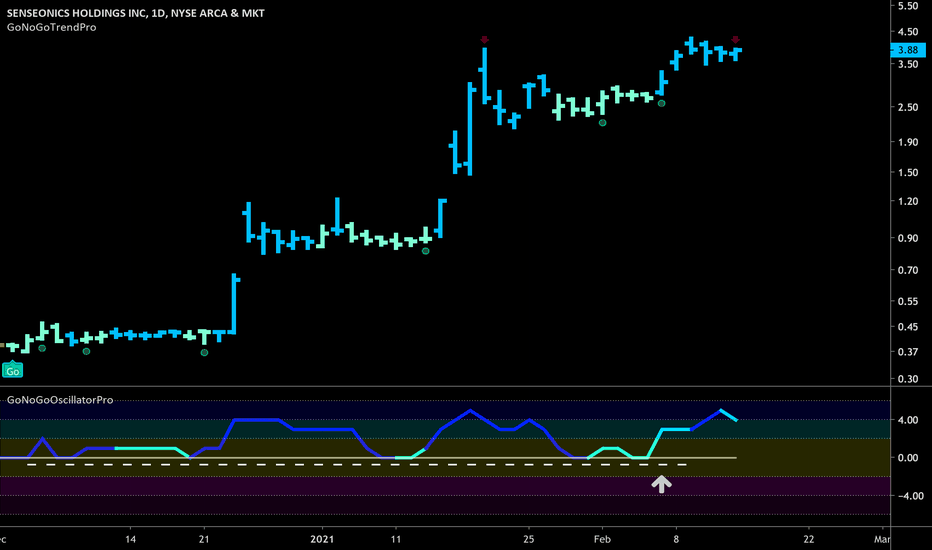
Task: Click the 3.50 price axis label
Action: point(908,64)
